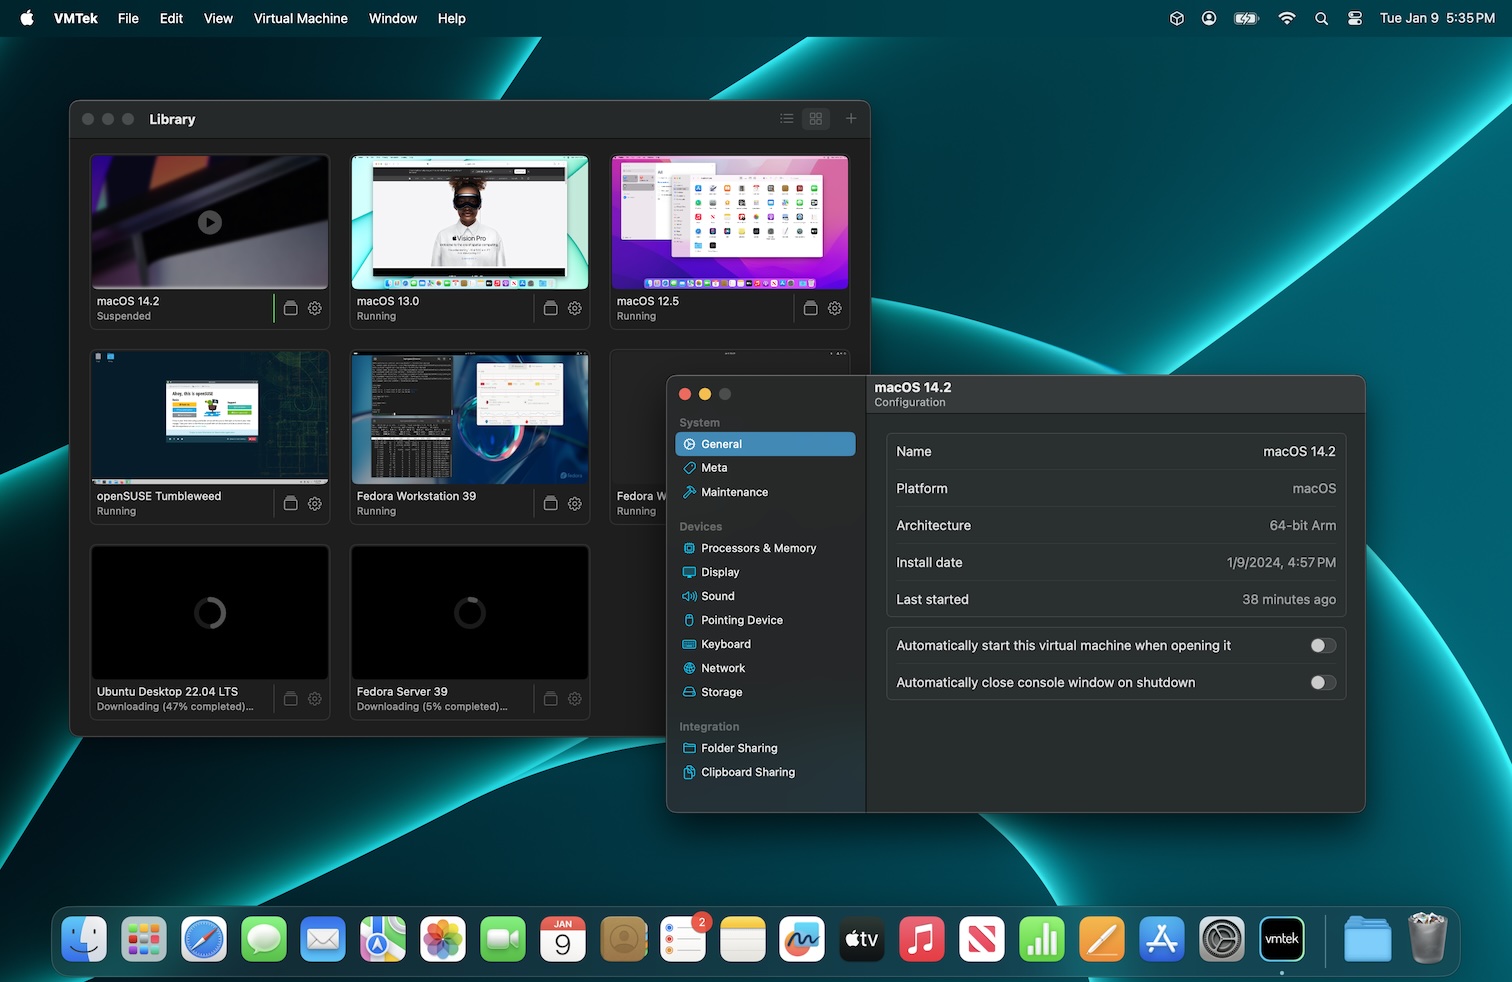Open the Virtual Machine menu
1512x982 pixels.
coord(301,18)
